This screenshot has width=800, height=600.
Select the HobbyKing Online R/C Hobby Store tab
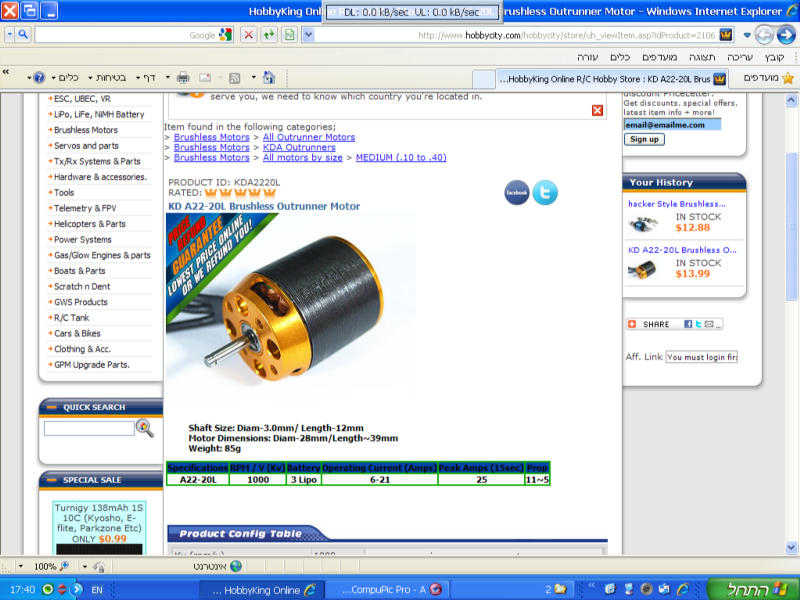click(612, 79)
